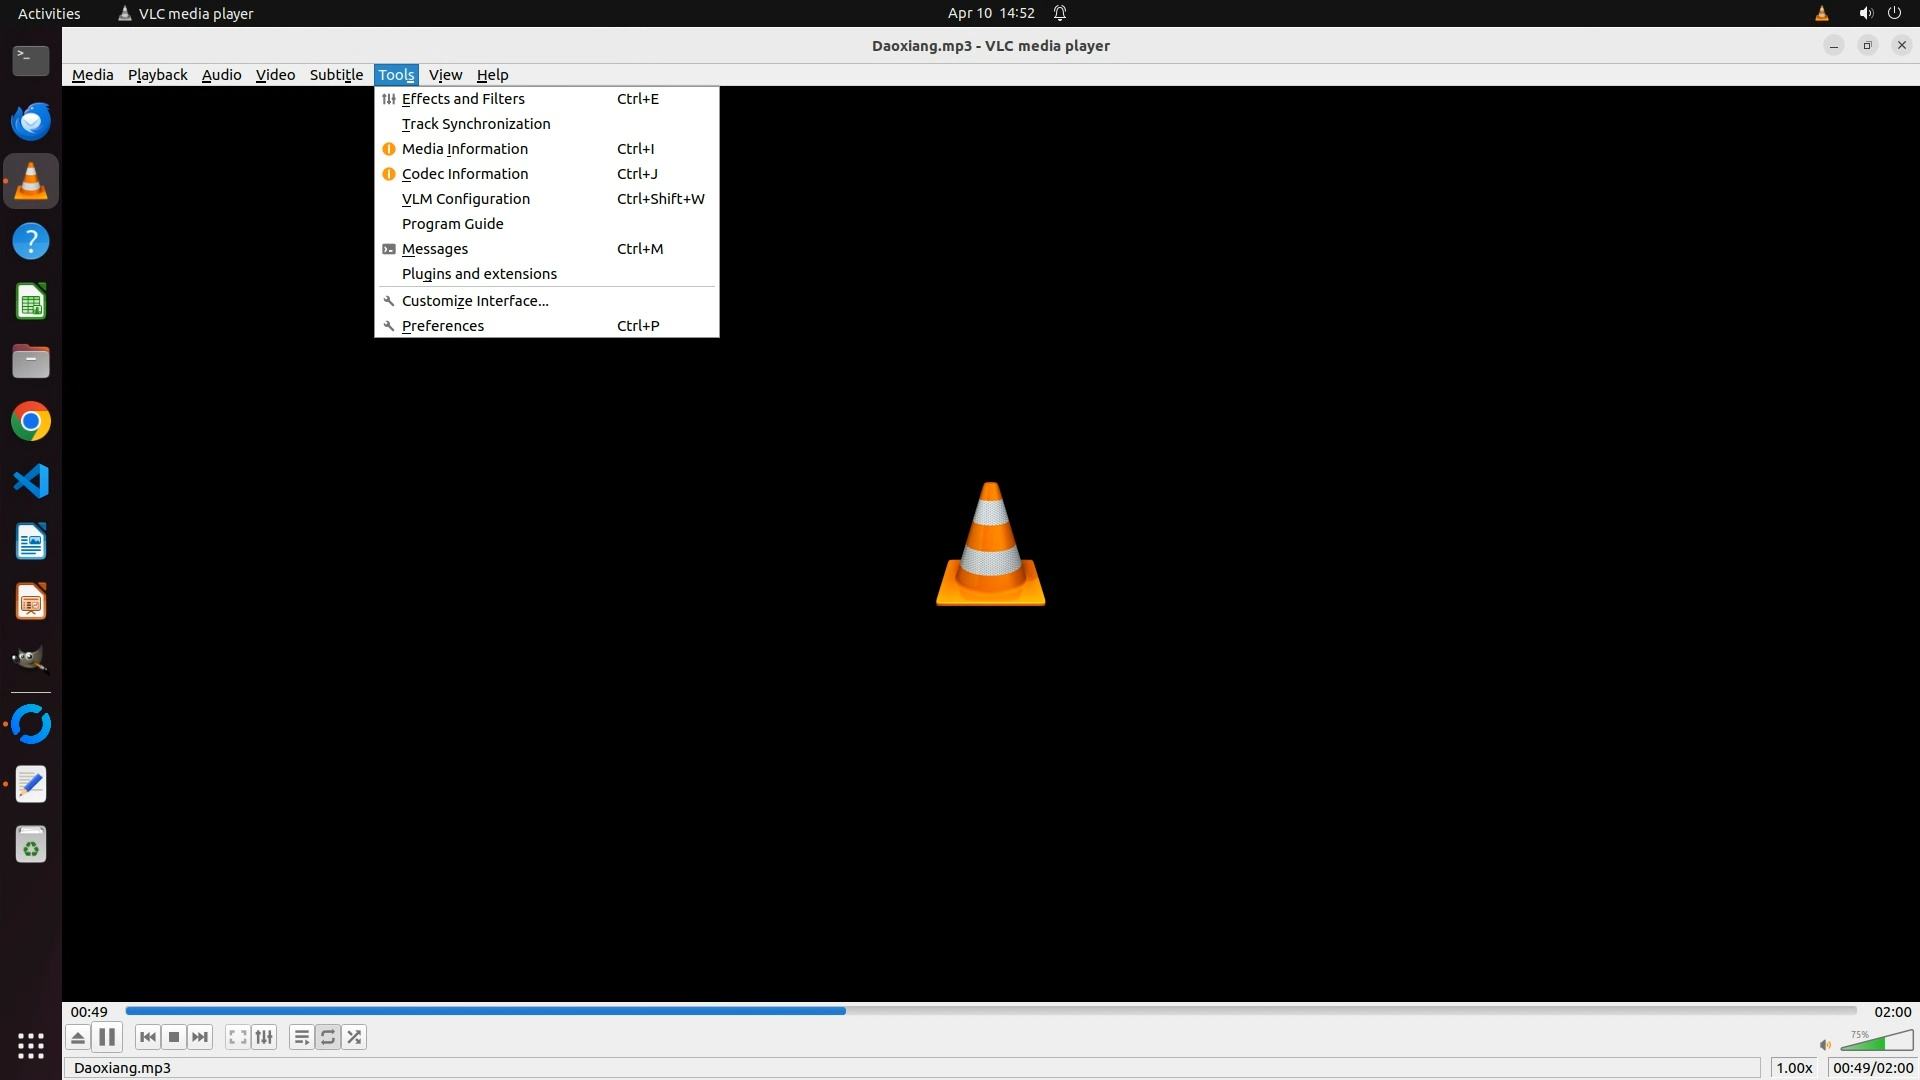The image size is (1920, 1080).
Task: Skip to next track button
Action: (200, 1037)
